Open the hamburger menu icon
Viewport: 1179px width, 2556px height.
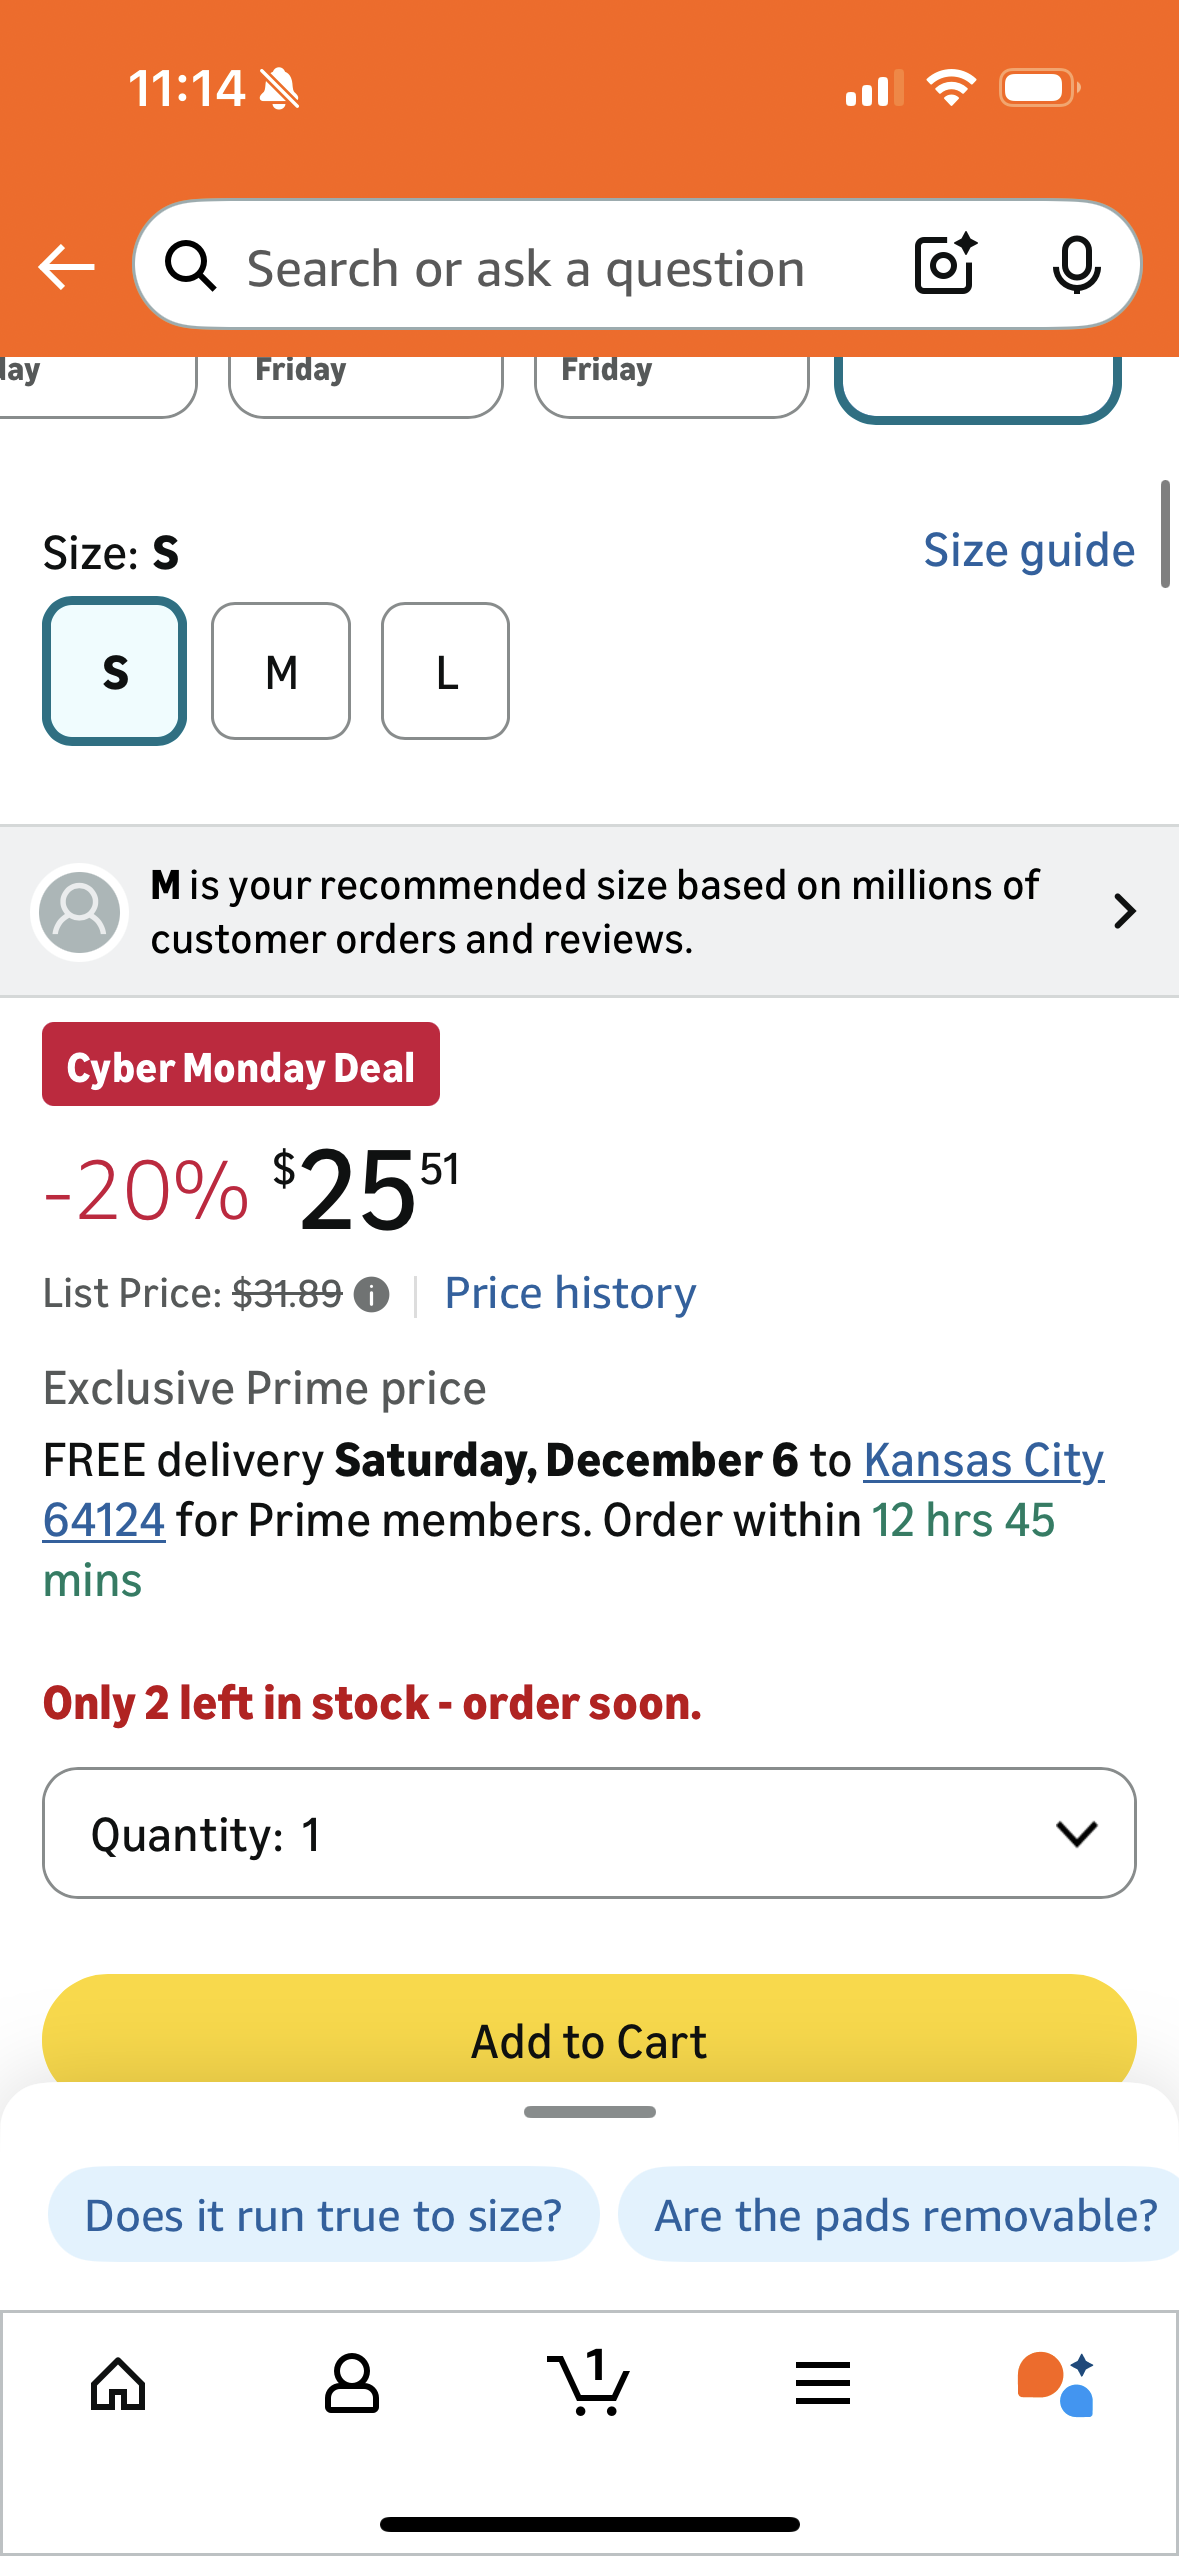click(x=823, y=2384)
